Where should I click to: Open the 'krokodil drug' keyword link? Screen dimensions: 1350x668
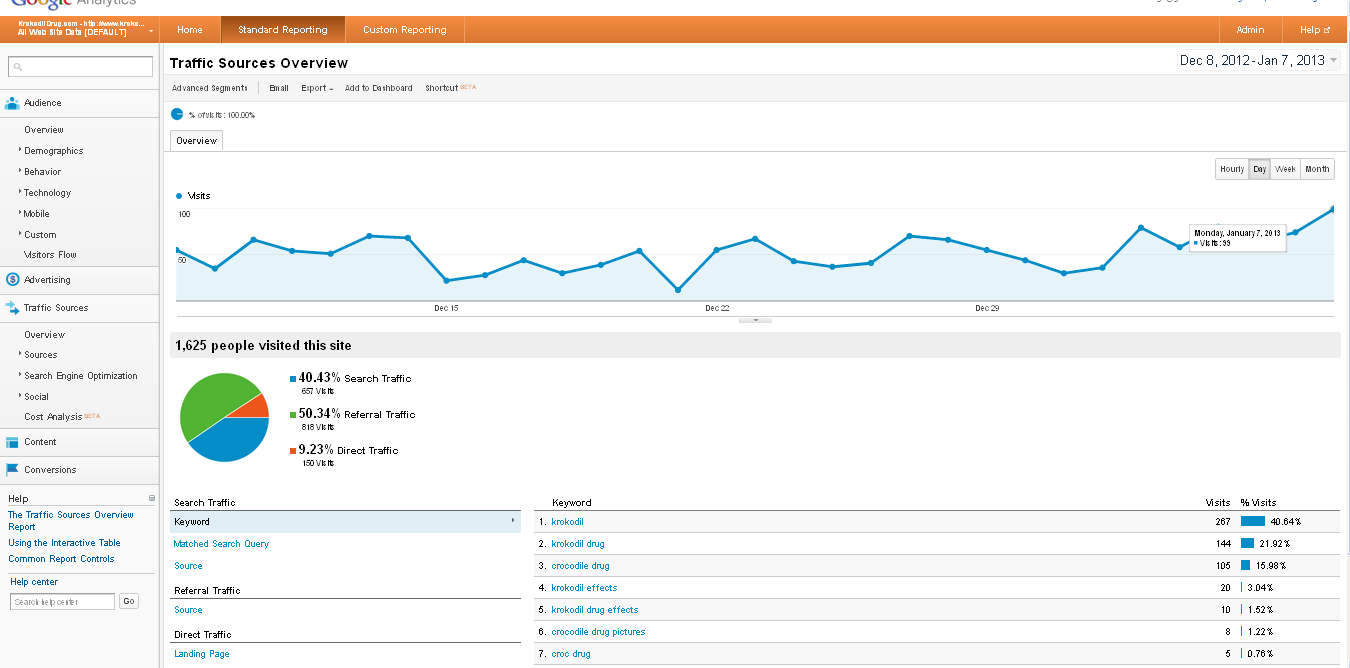pyautogui.click(x=577, y=544)
